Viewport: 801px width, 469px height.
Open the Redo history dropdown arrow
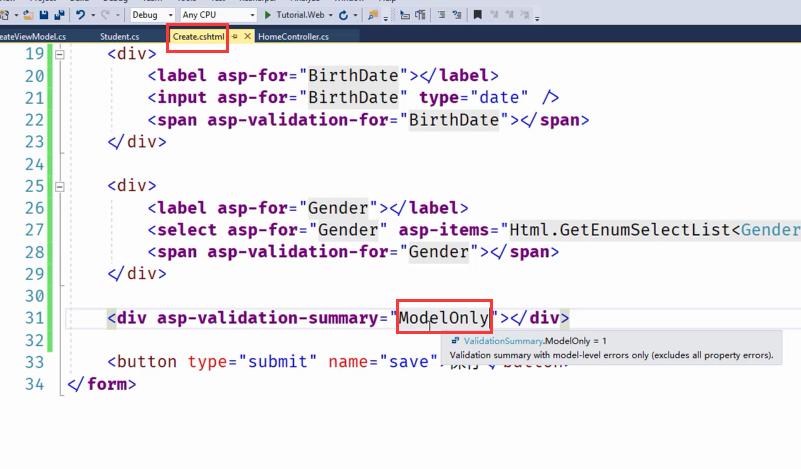coord(117,15)
